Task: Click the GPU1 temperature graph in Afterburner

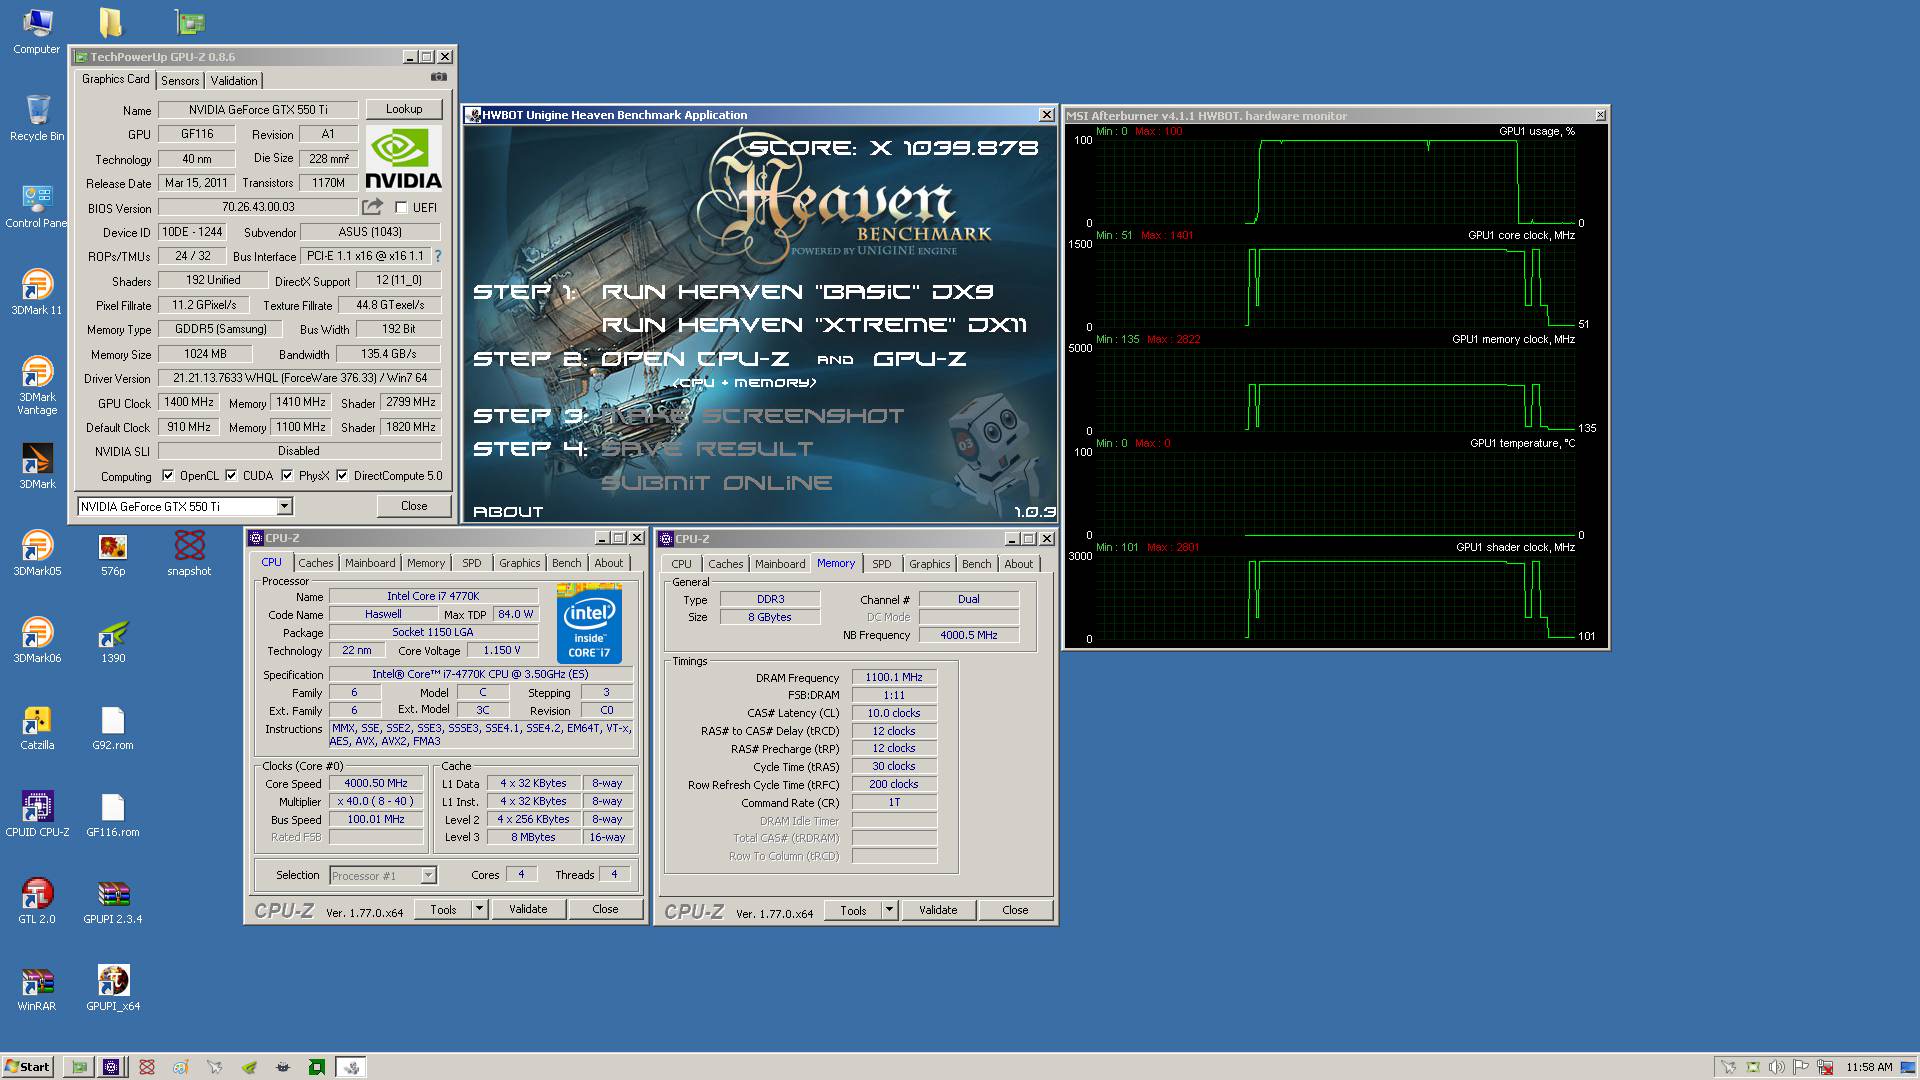Action: [1335, 493]
